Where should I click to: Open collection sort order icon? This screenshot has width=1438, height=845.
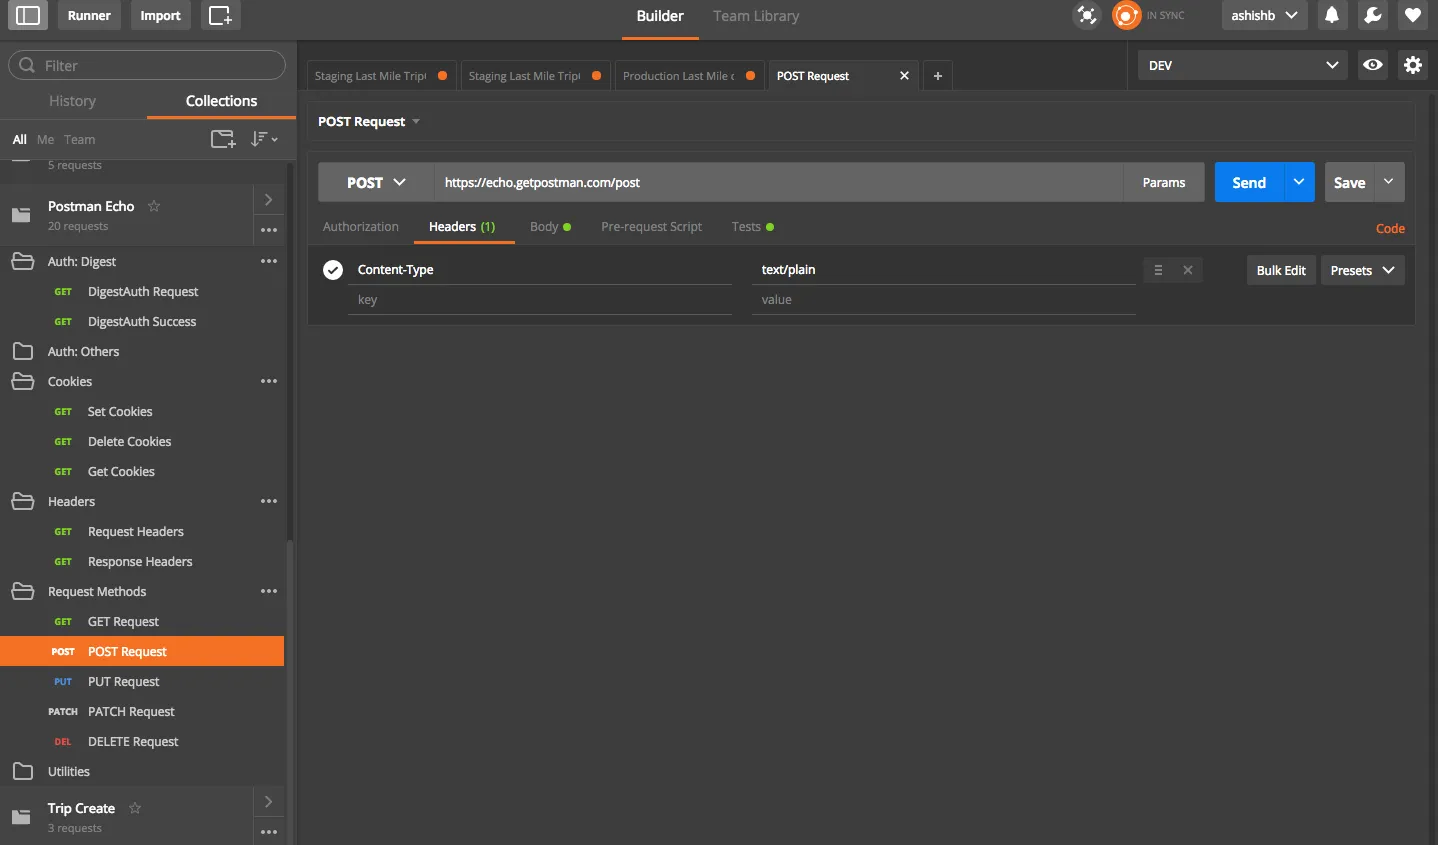click(264, 139)
